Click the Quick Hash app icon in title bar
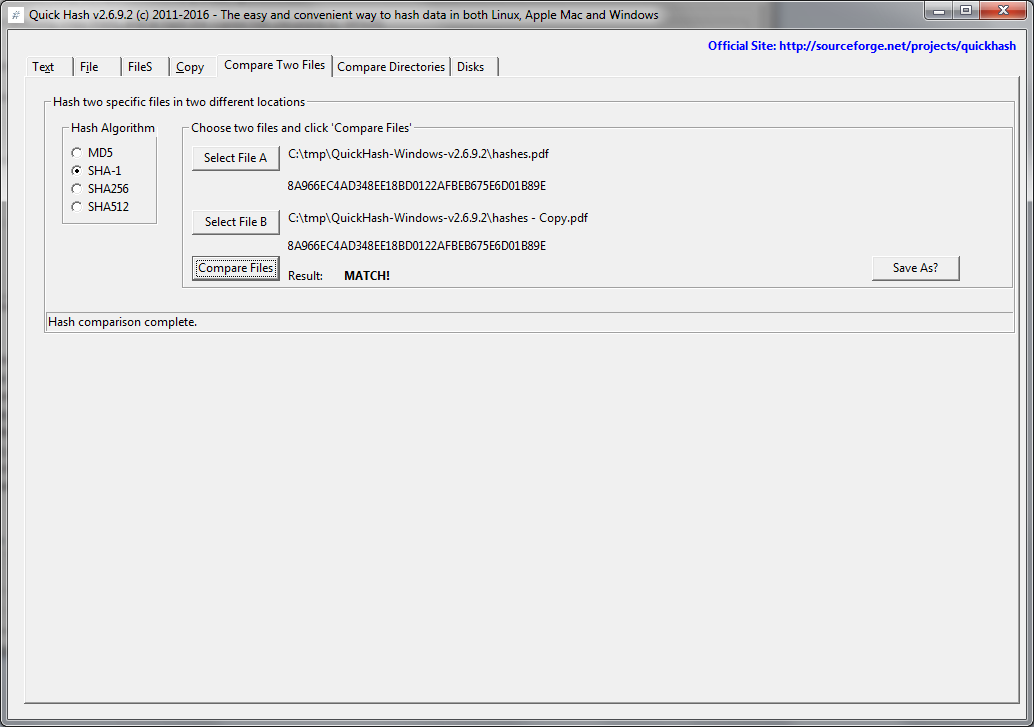 pyautogui.click(x=15, y=15)
